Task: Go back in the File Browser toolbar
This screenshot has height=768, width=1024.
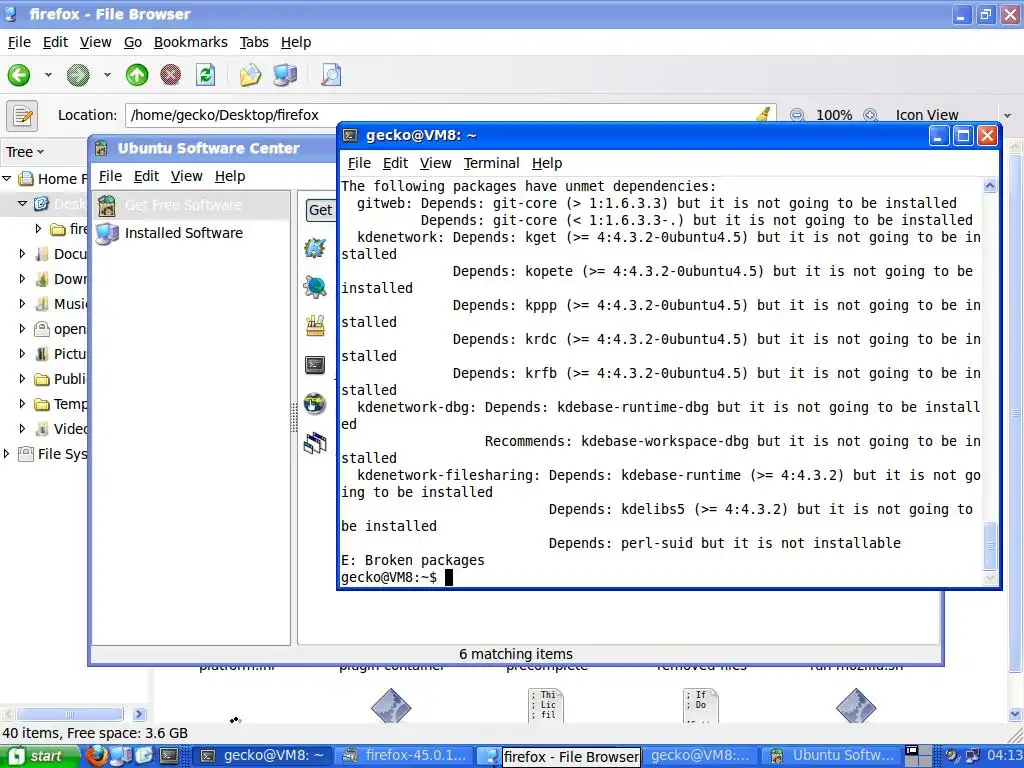Action: pos(19,75)
